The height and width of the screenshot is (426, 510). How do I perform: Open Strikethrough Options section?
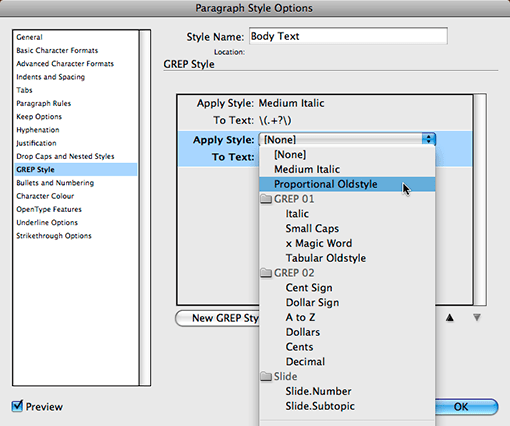point(54,236)
